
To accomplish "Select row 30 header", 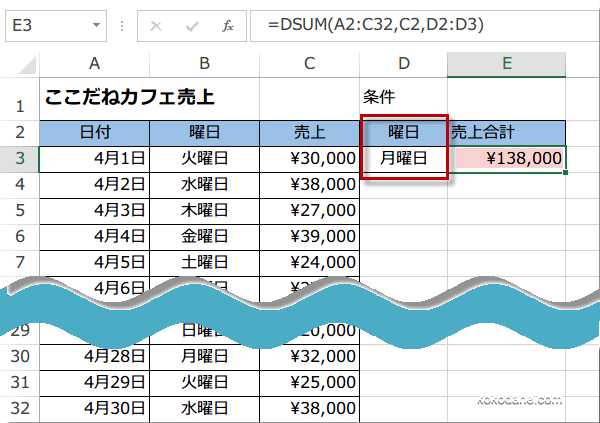I will (x=20, y=357).
